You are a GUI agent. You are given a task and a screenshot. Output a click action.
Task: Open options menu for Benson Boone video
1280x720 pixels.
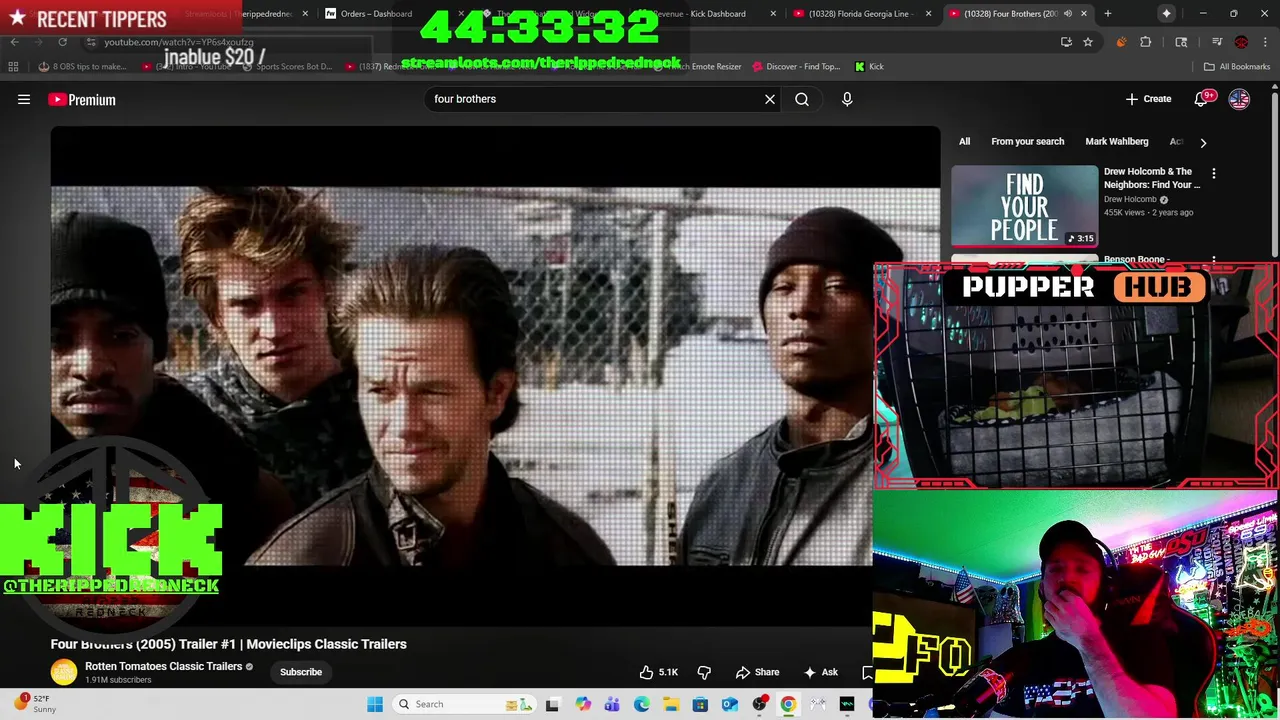click(1214, 261)
